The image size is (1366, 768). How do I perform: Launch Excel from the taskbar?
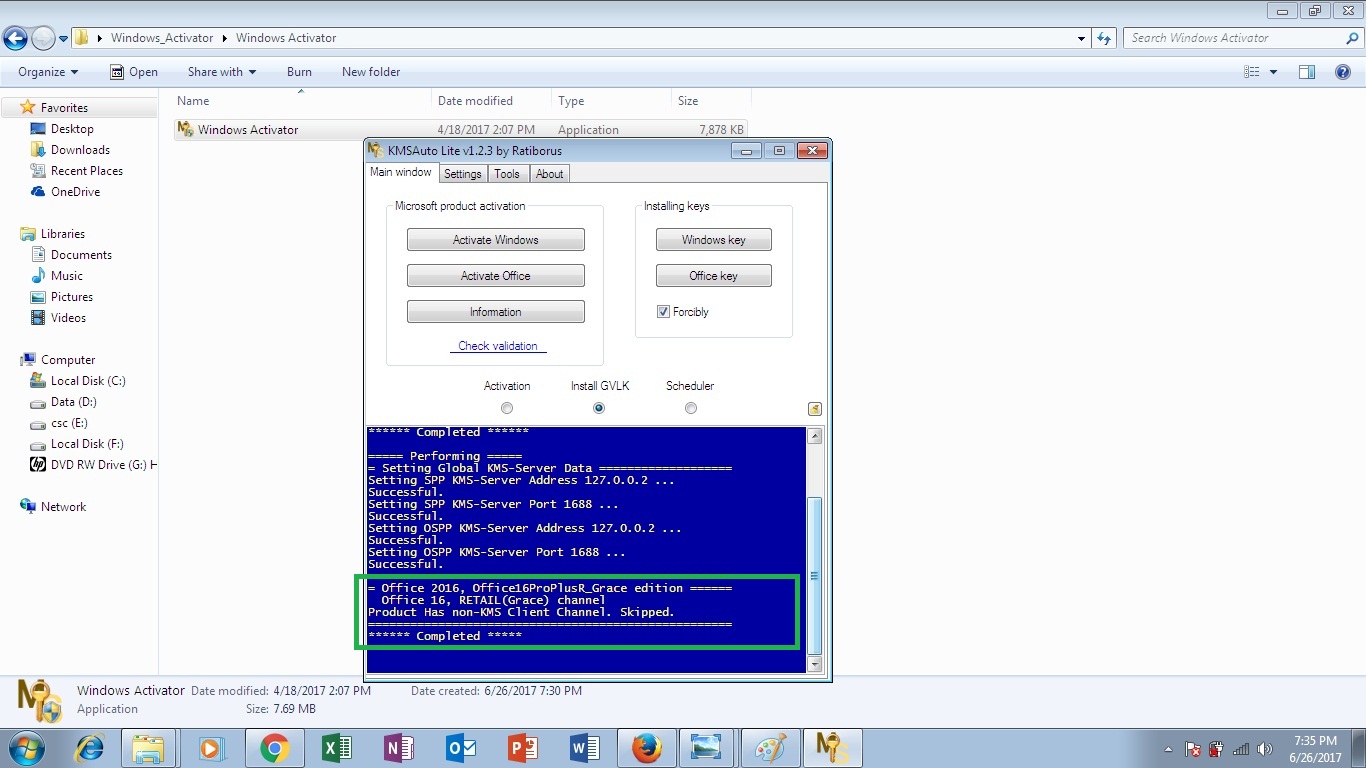(x=336, y=748)
